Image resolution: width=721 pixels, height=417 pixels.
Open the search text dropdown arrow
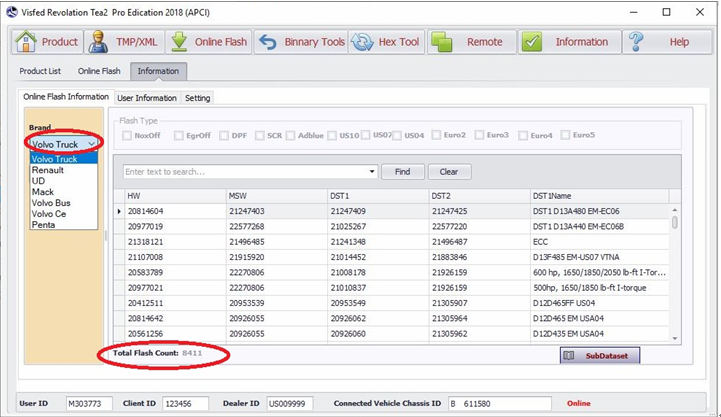pyautogui.click(x=372, y=171)
